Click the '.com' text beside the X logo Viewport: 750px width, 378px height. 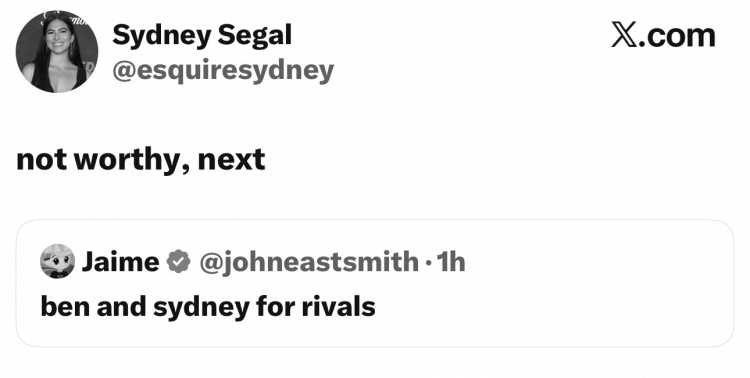(677, 37)
